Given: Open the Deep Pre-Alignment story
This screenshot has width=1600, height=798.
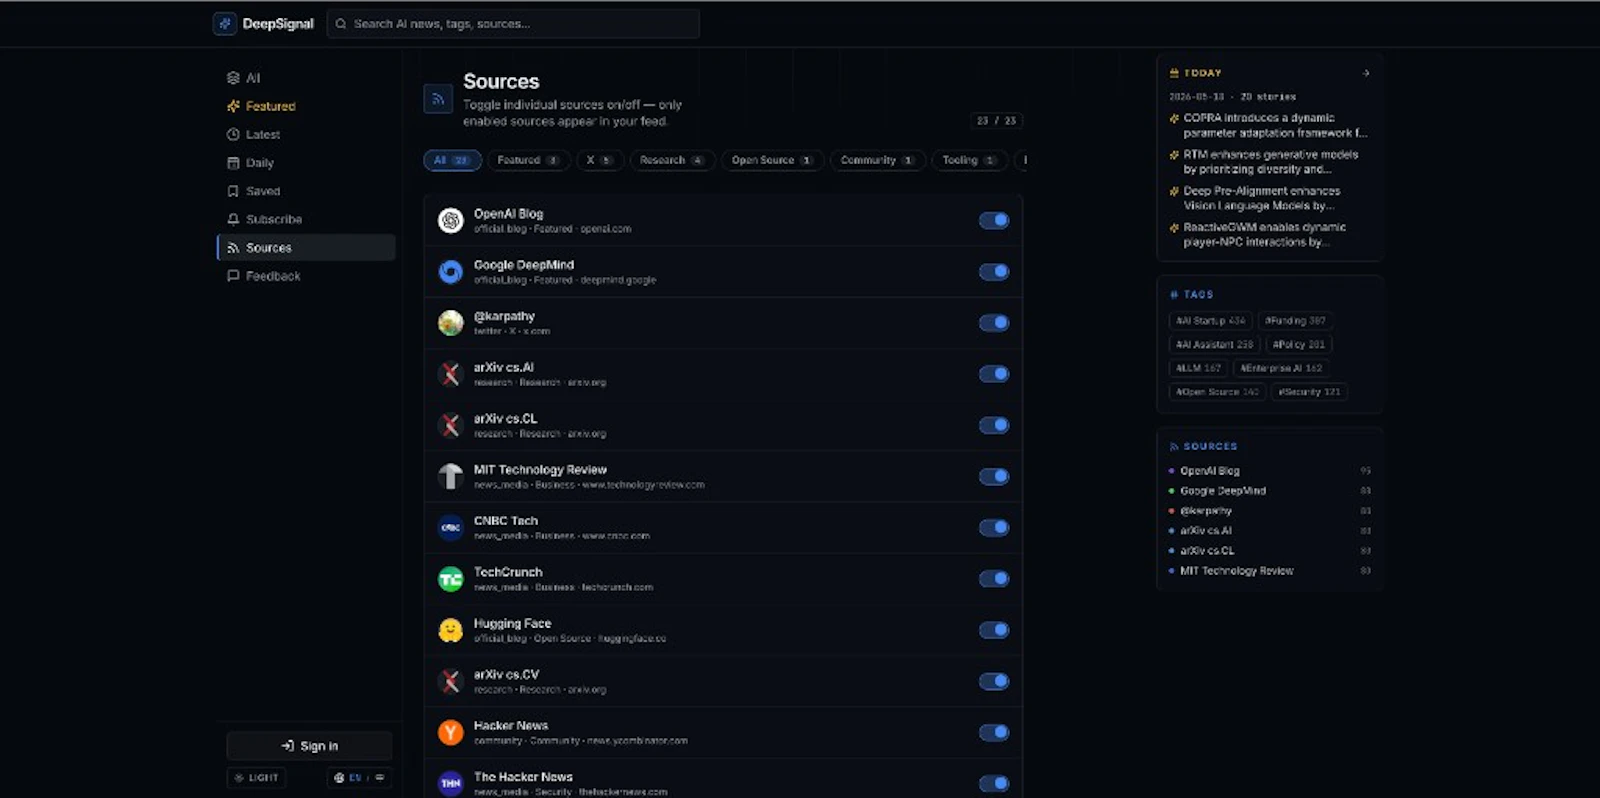Looking at the screenshot, I should [x=1261, y=198].
